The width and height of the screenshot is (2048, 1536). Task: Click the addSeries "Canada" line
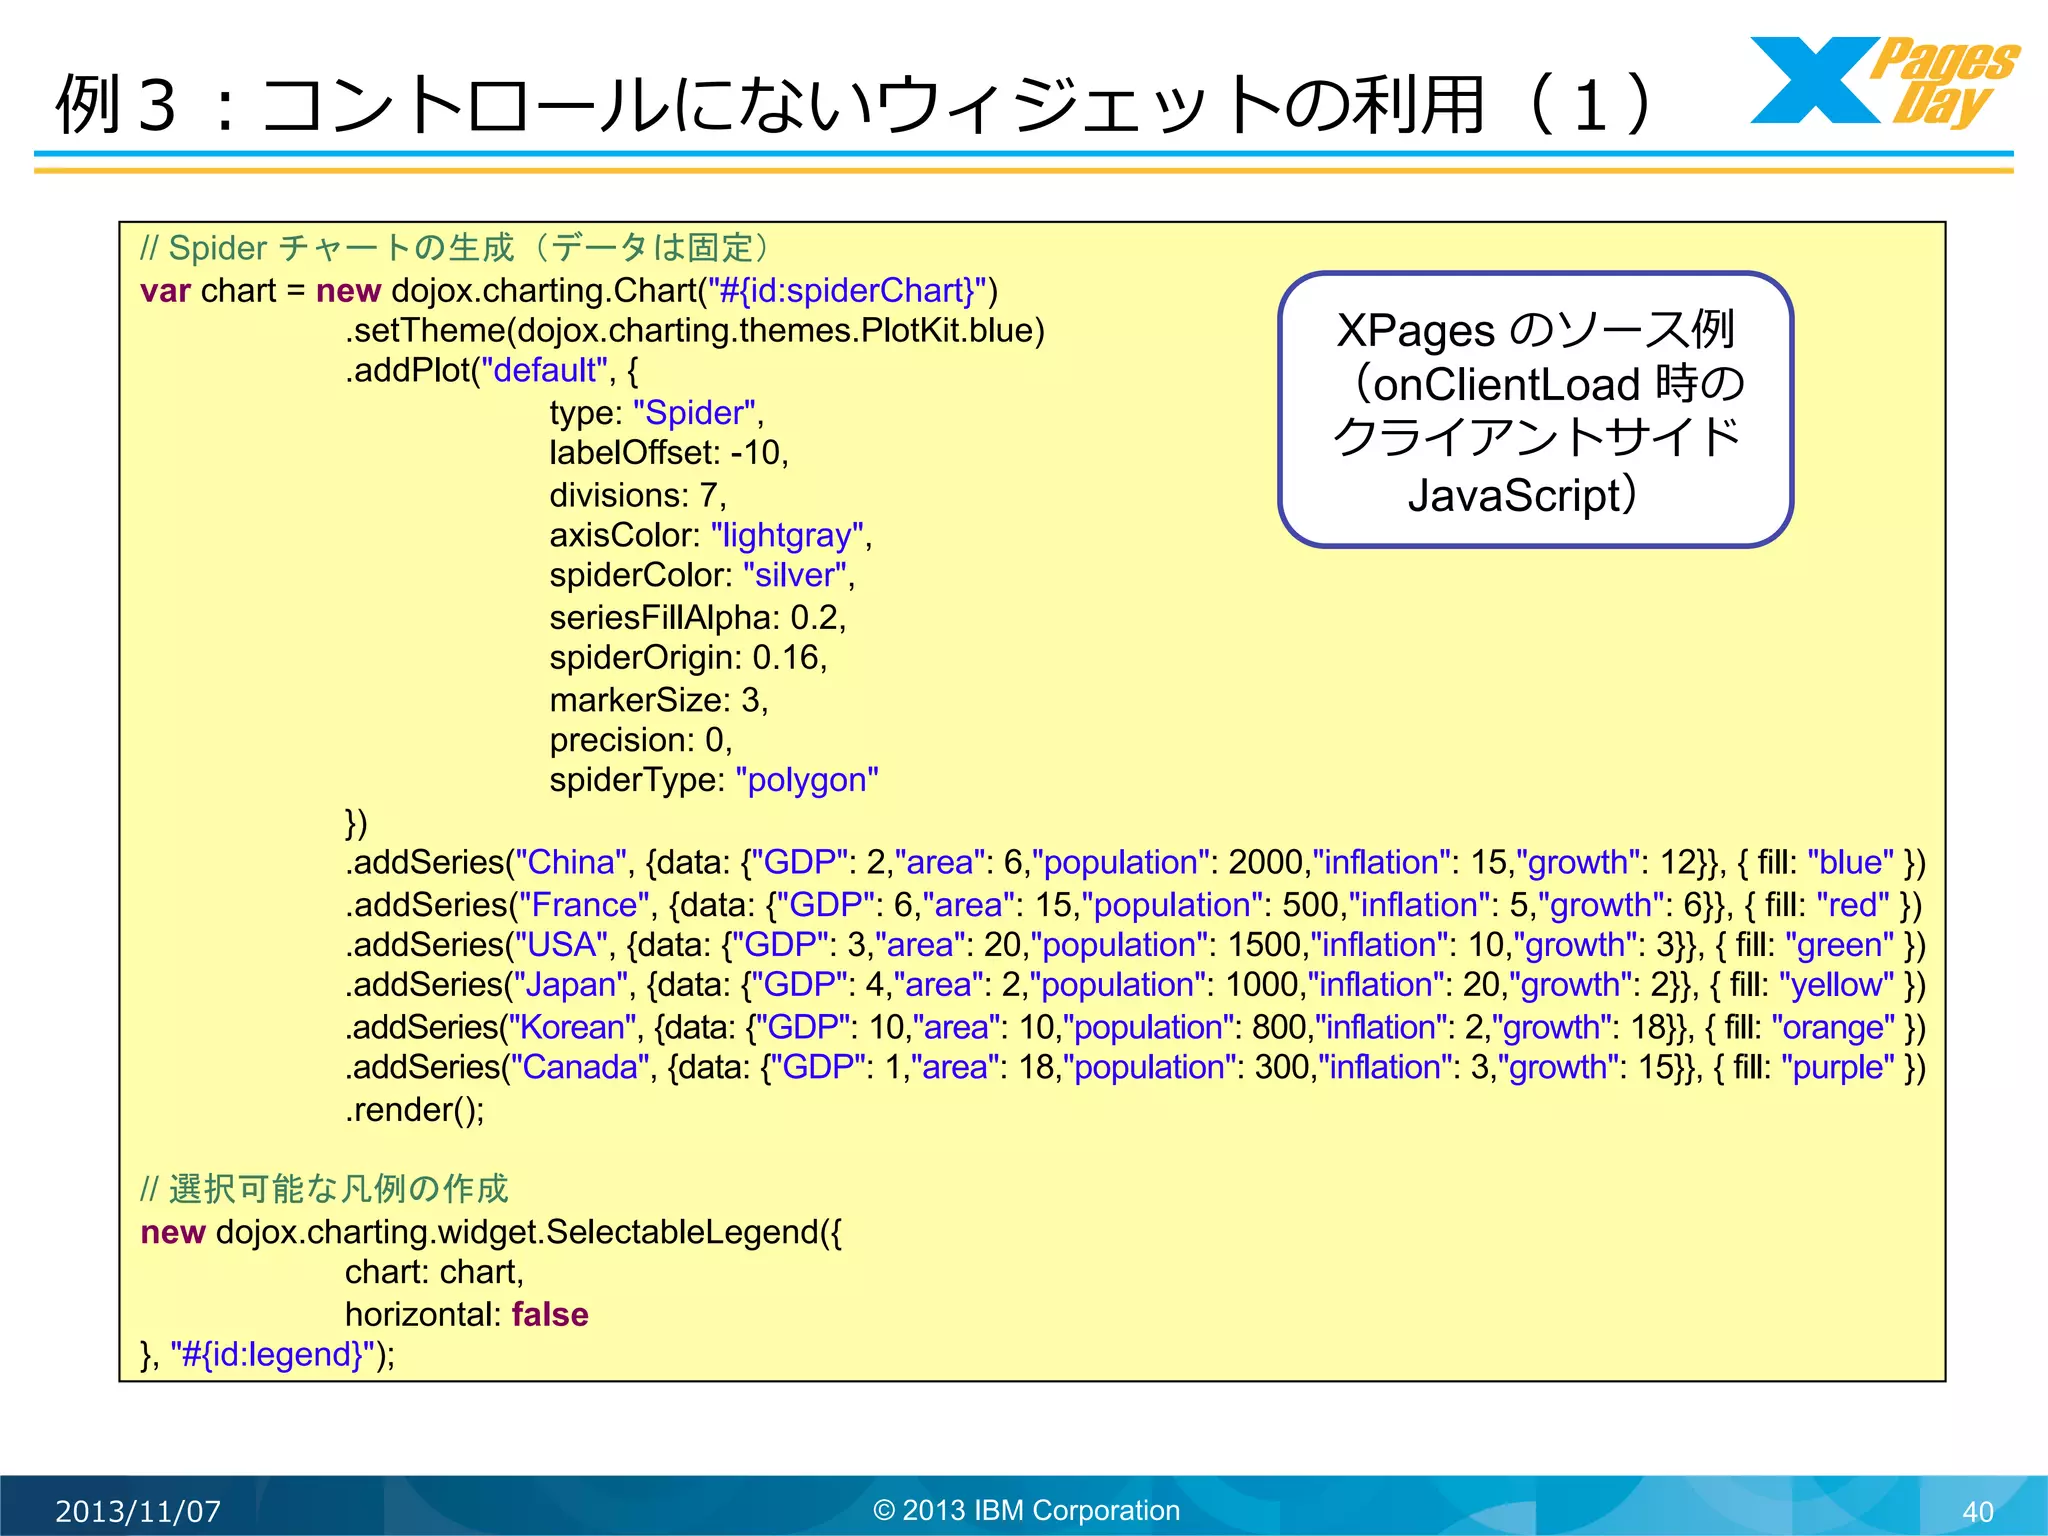coord(1135,1067)
